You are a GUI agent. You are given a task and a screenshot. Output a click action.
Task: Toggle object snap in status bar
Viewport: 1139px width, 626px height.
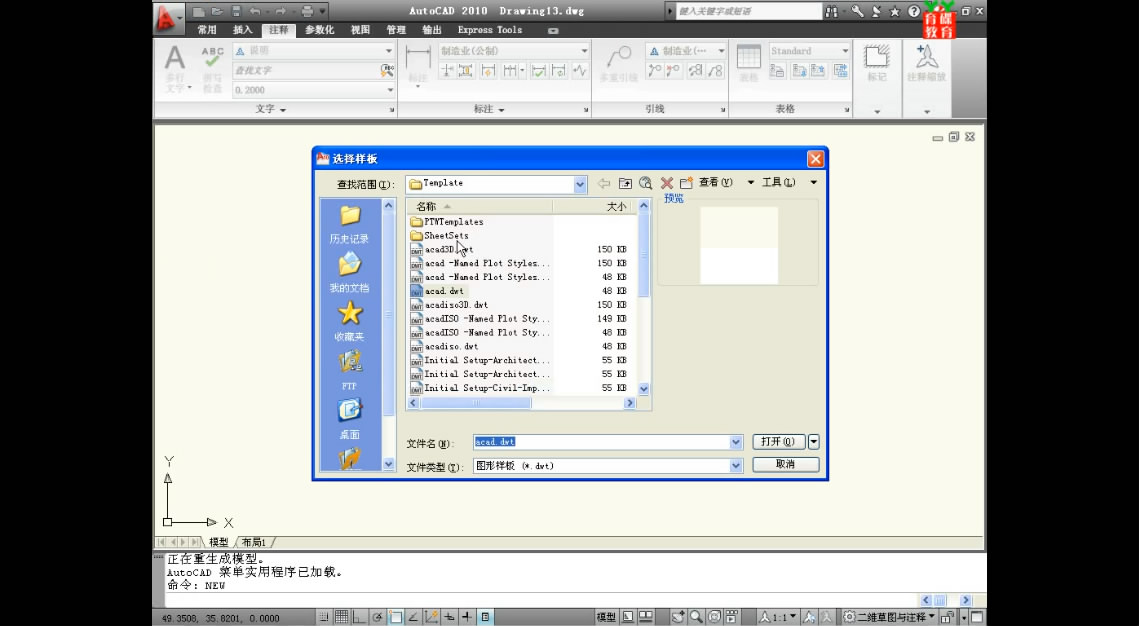tap(395, 617)
